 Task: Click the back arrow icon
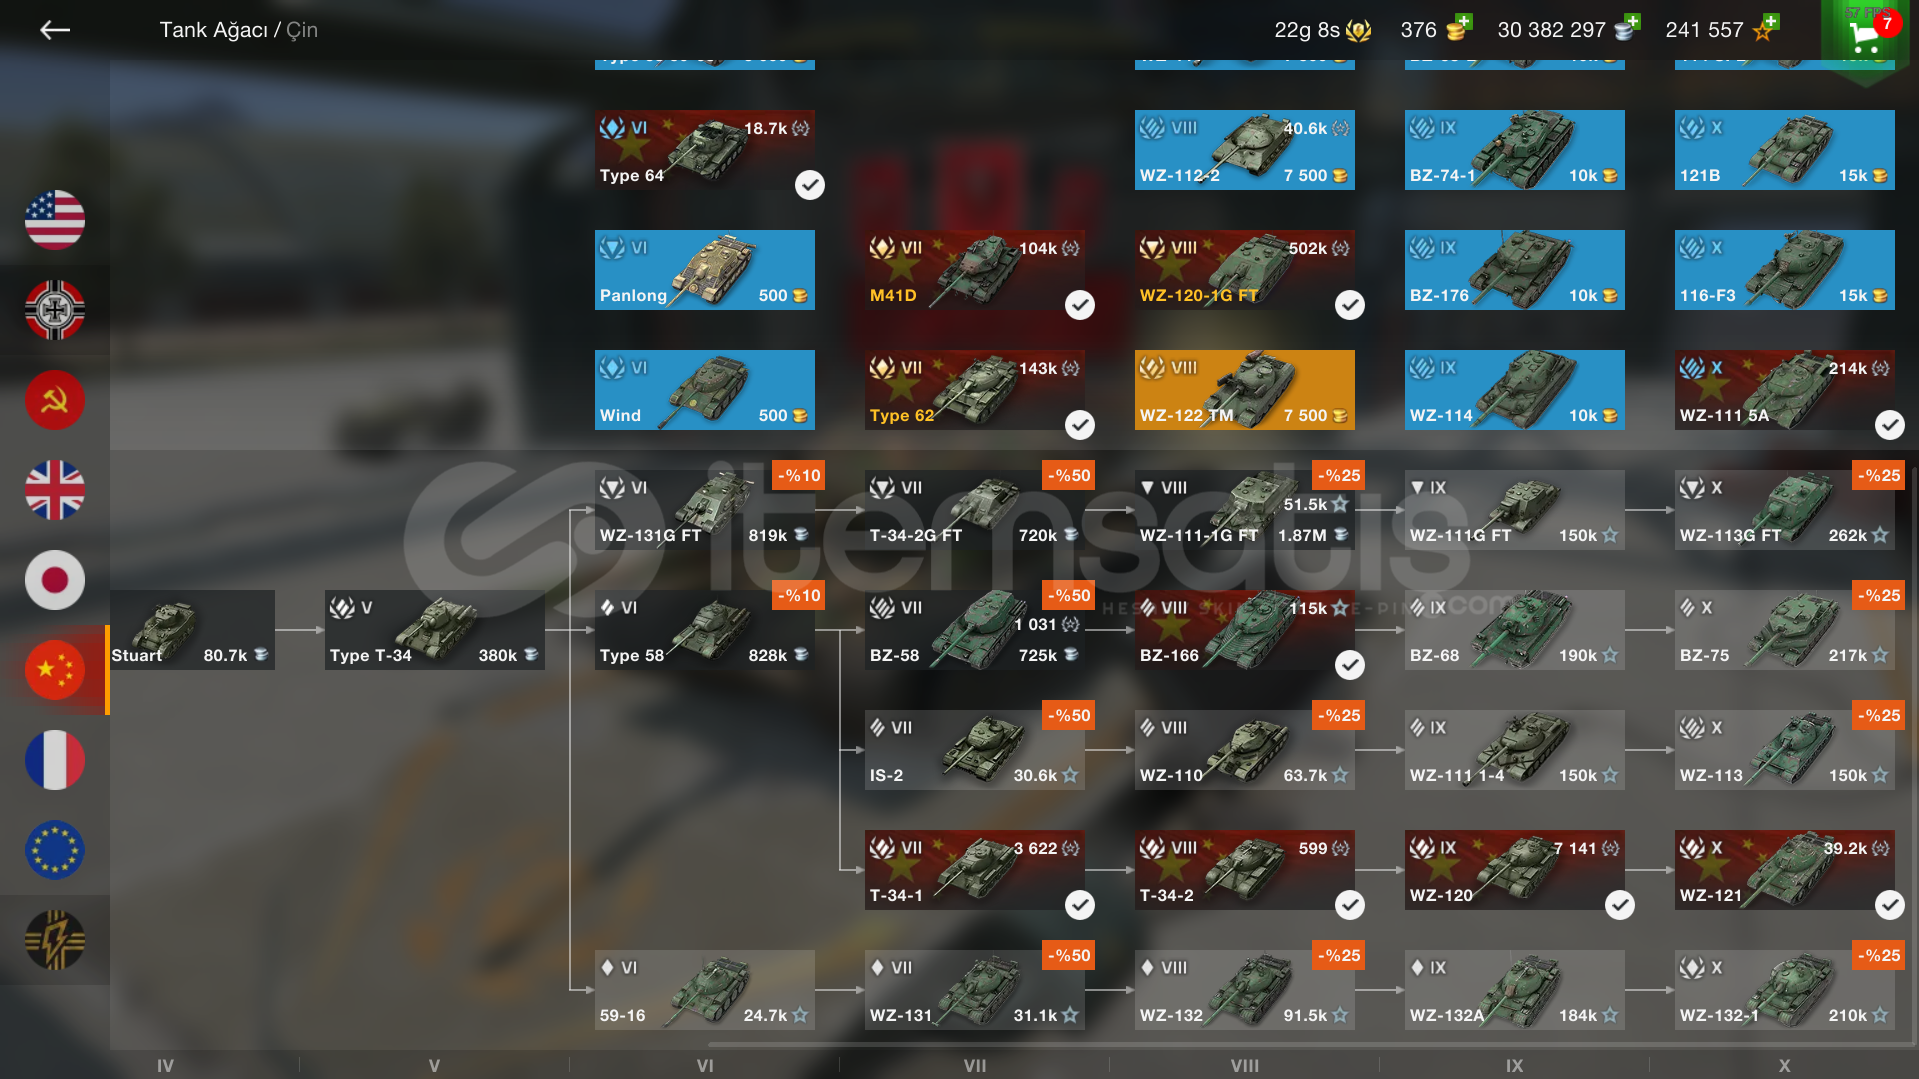(x=55, y=30)
